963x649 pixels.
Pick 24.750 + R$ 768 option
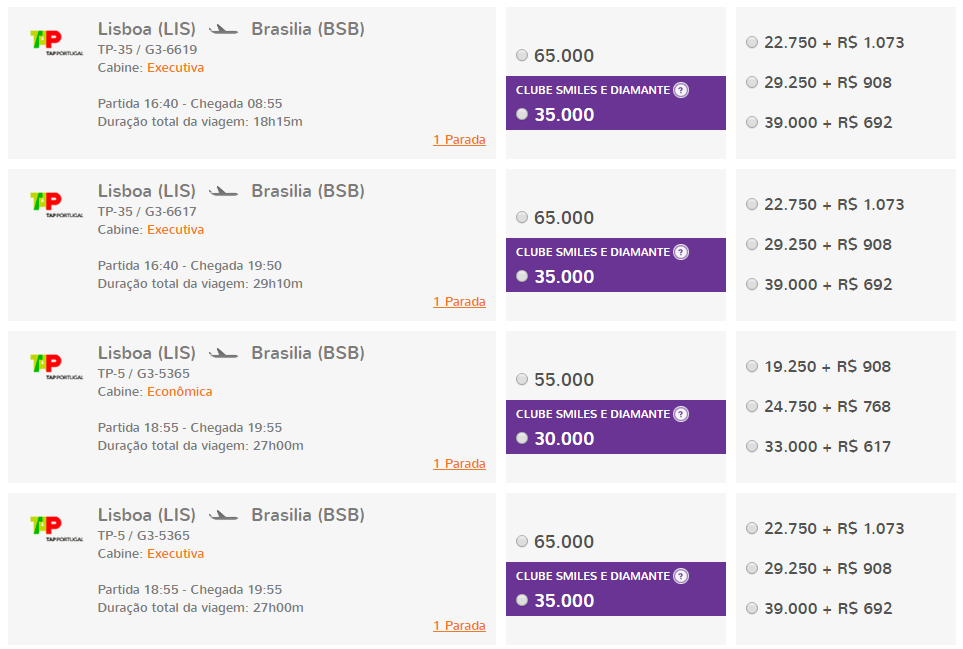click(752, 406)
